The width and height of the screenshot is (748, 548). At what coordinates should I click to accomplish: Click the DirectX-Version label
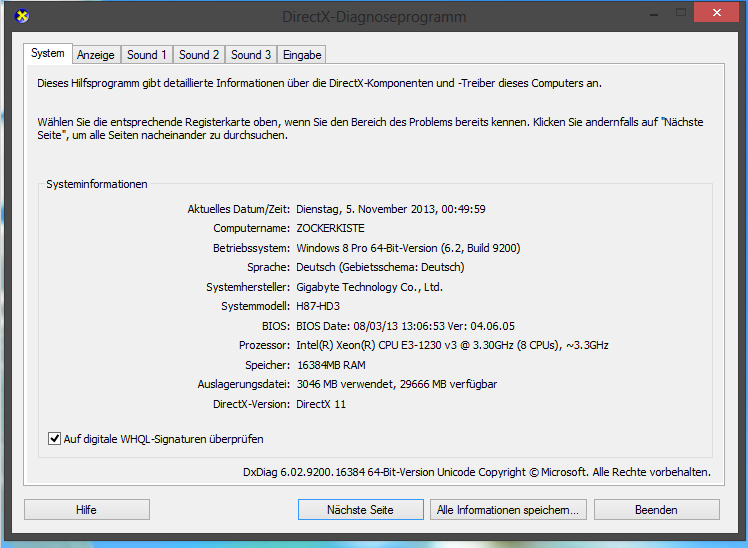(x=251, y=404)
